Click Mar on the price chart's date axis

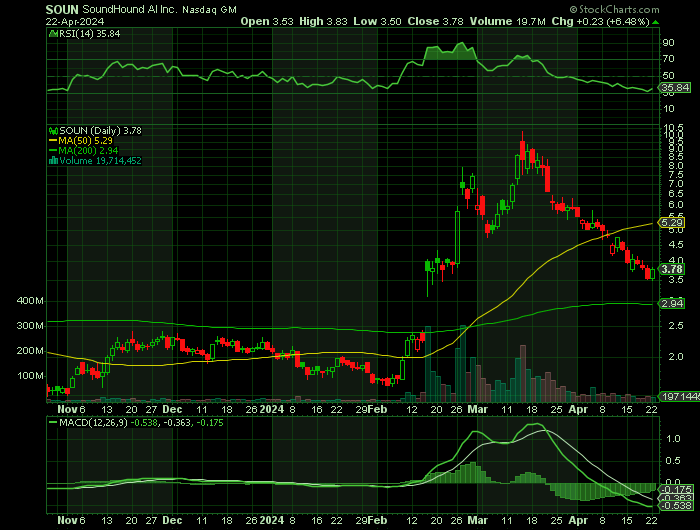[478, 409]
